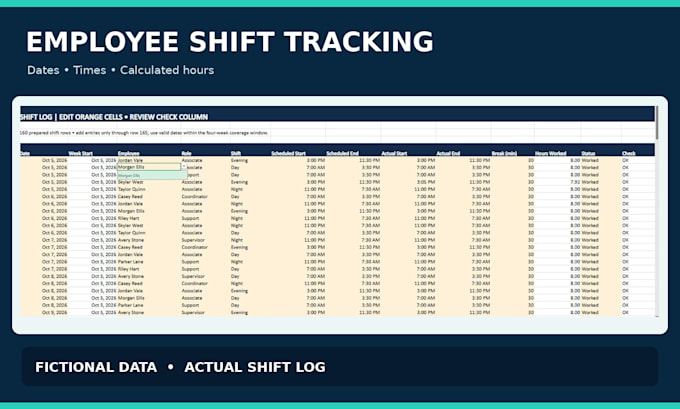Click the 3:05 PM actual start cell
680x409 pixels.
click(426, 182)
